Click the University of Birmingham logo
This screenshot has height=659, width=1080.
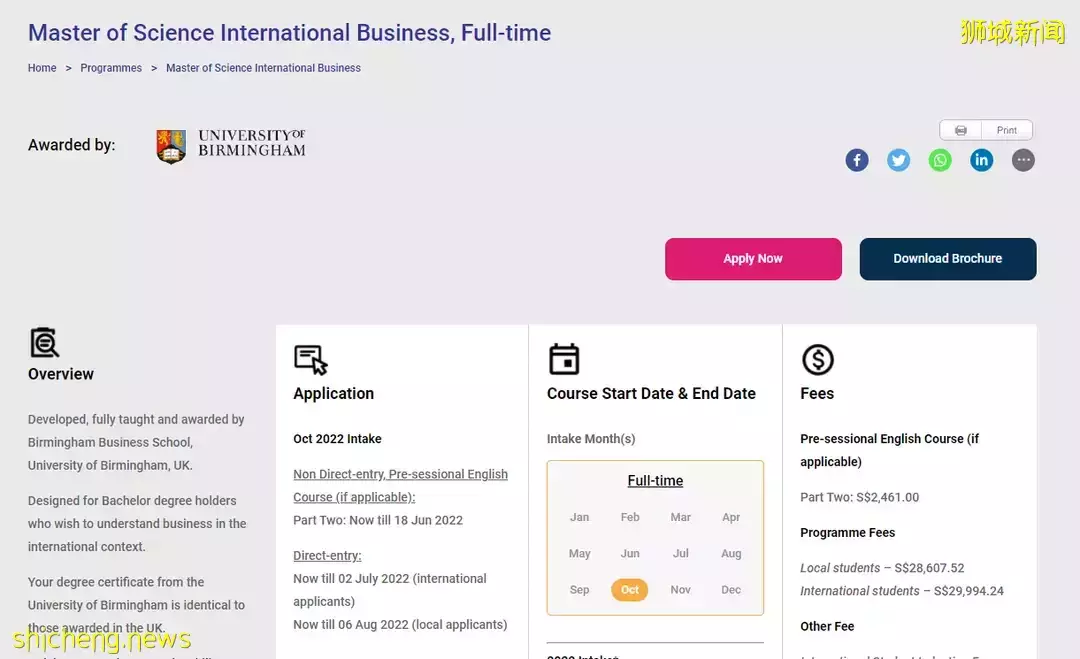tap(231, 146)
